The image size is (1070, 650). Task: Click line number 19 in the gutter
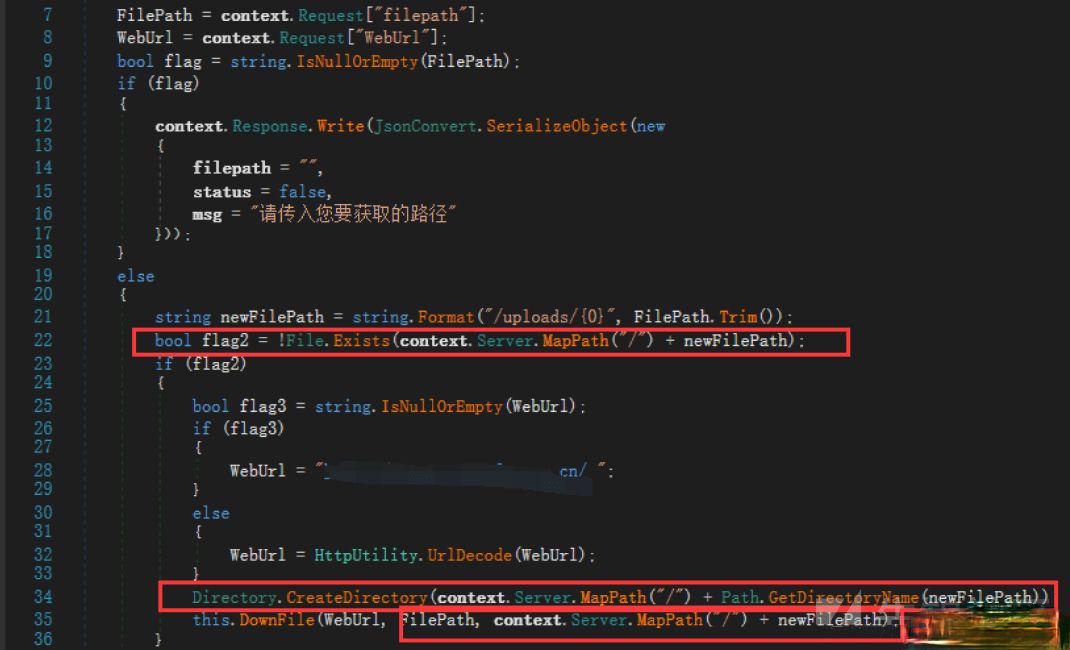[x=43, y=275]
